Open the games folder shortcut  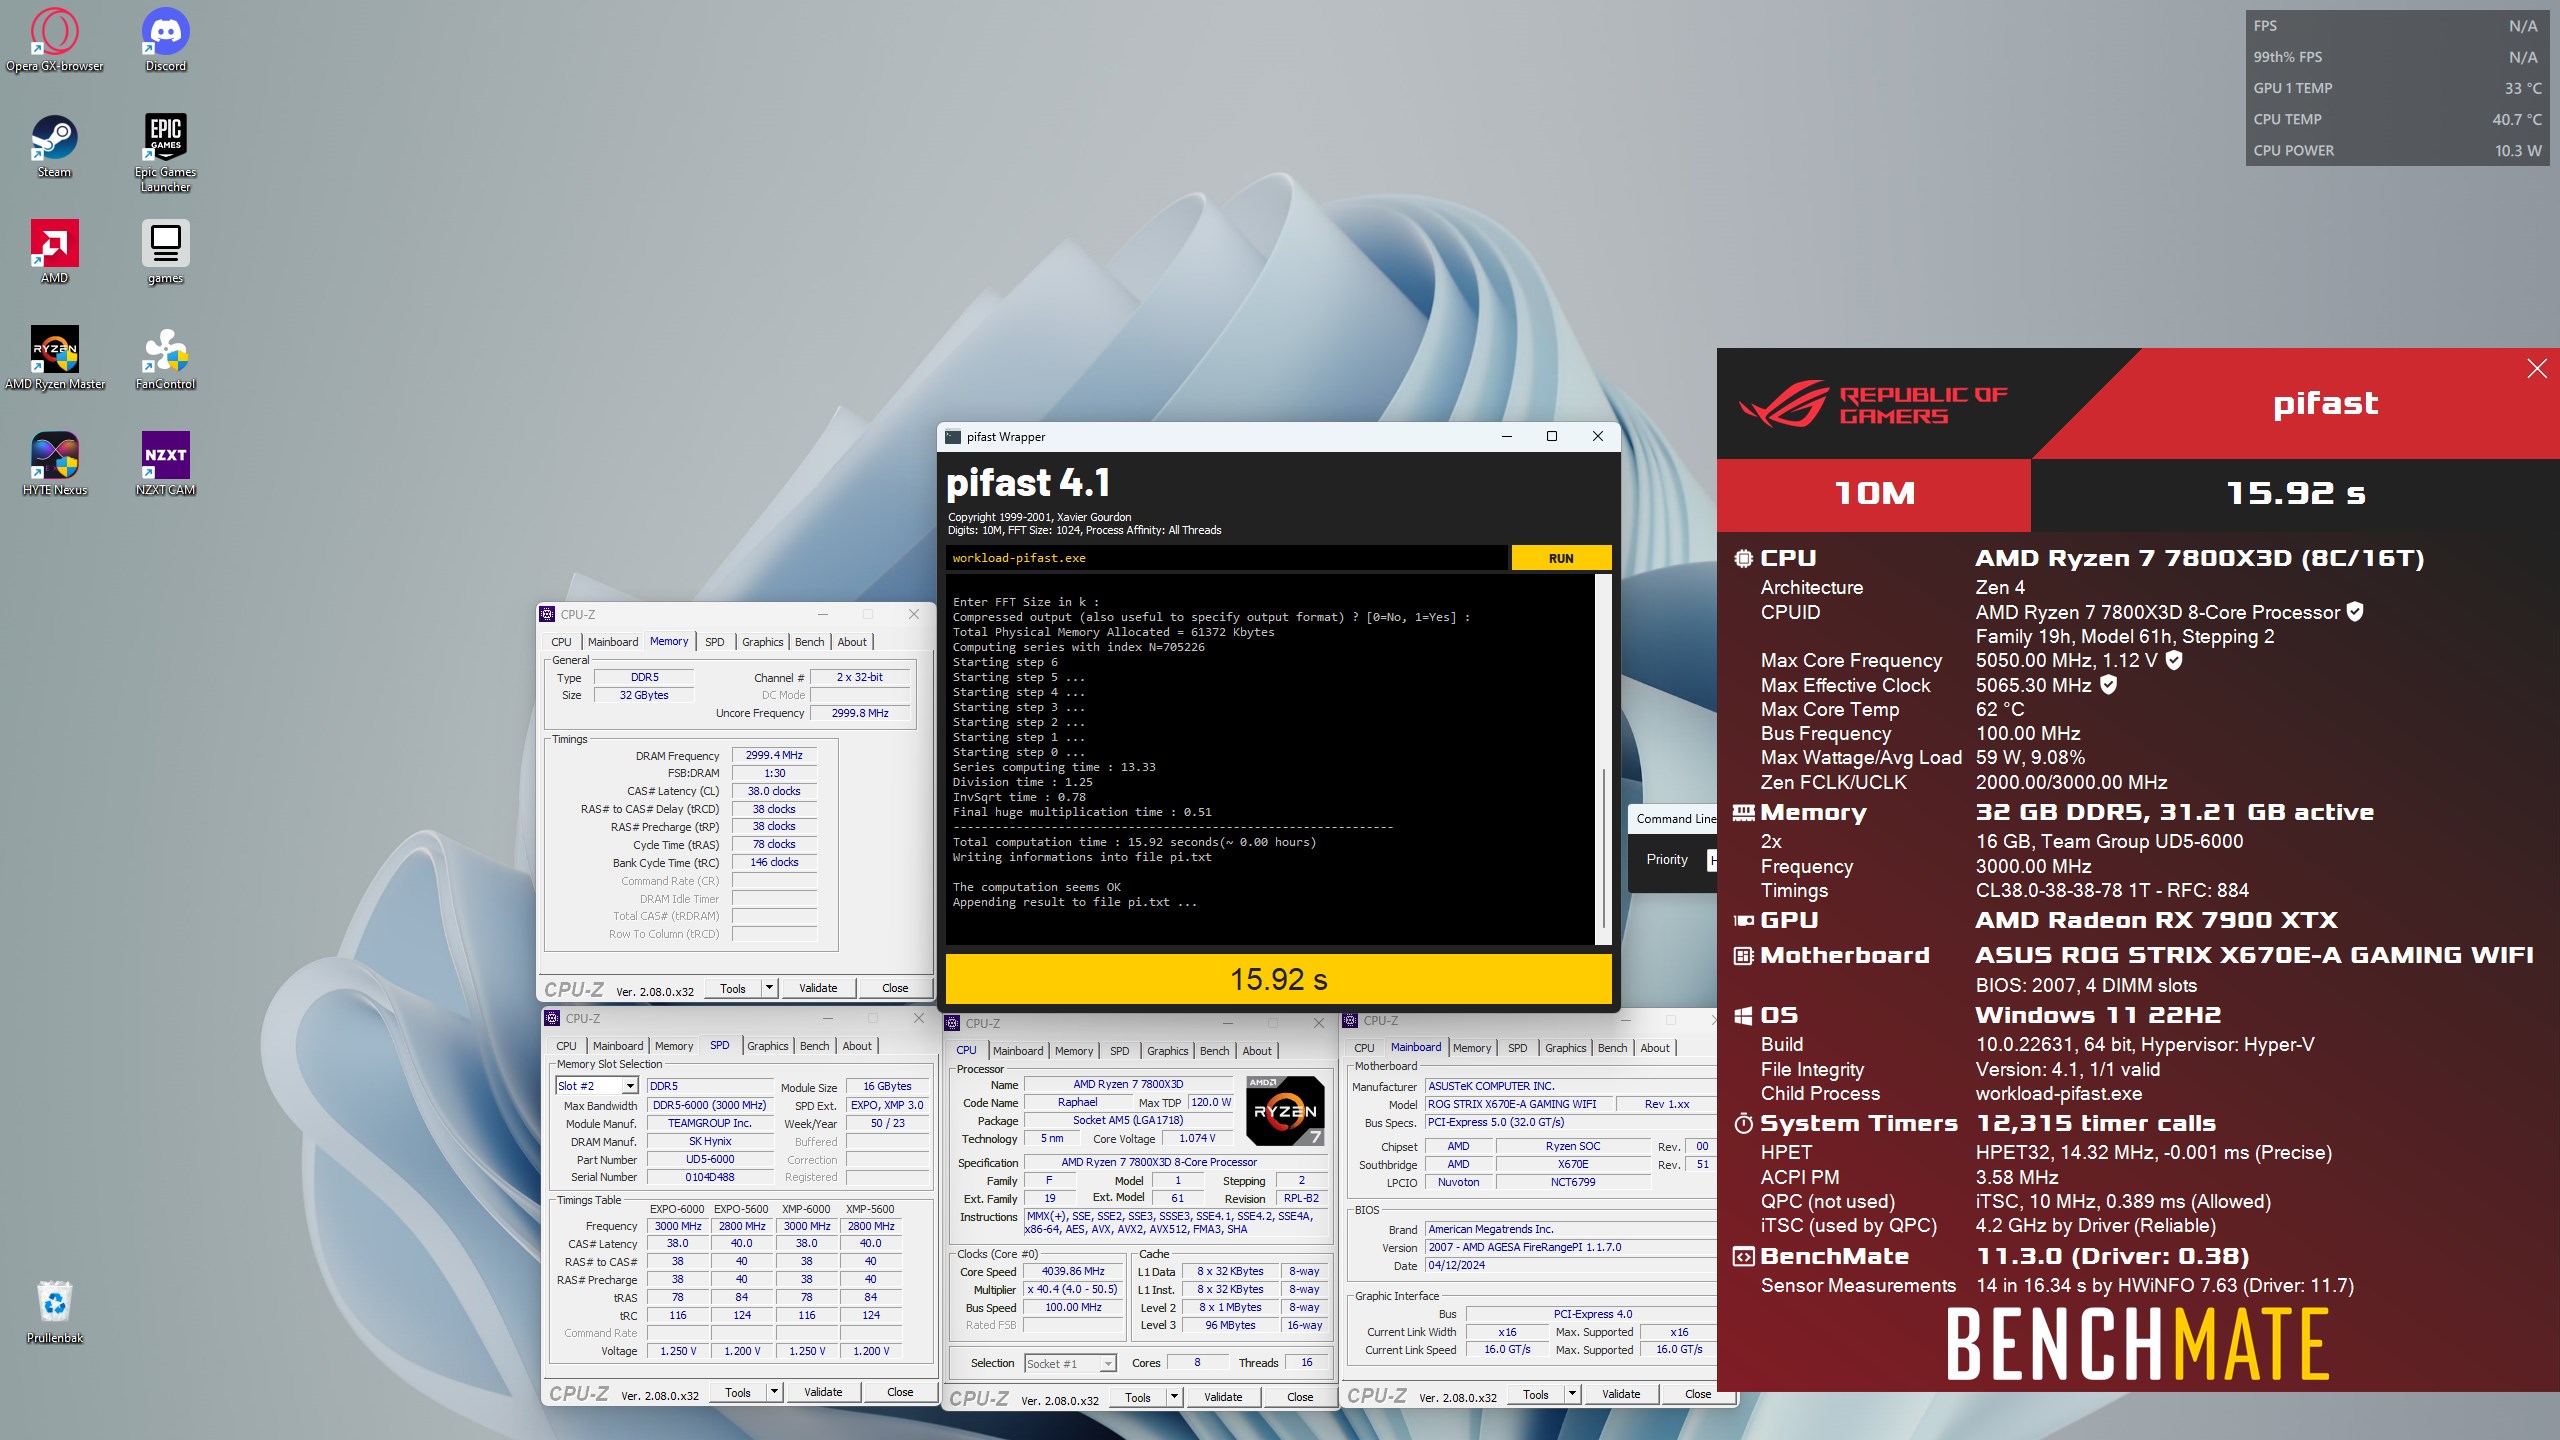click(165, 252)
